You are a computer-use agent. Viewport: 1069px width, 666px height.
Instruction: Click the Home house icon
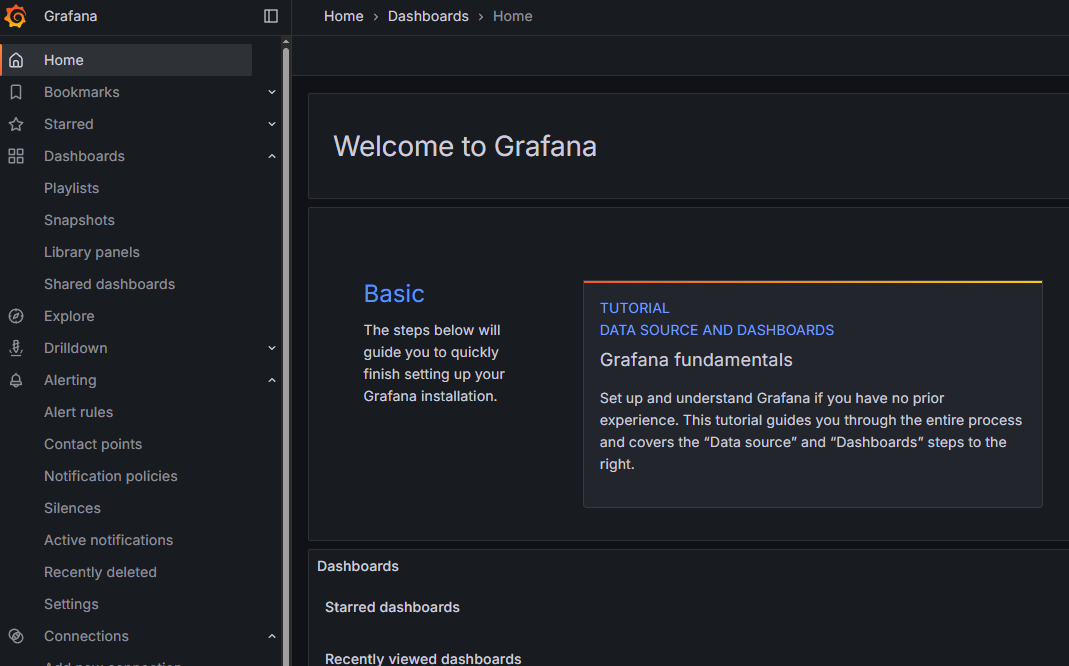point(16,60)
